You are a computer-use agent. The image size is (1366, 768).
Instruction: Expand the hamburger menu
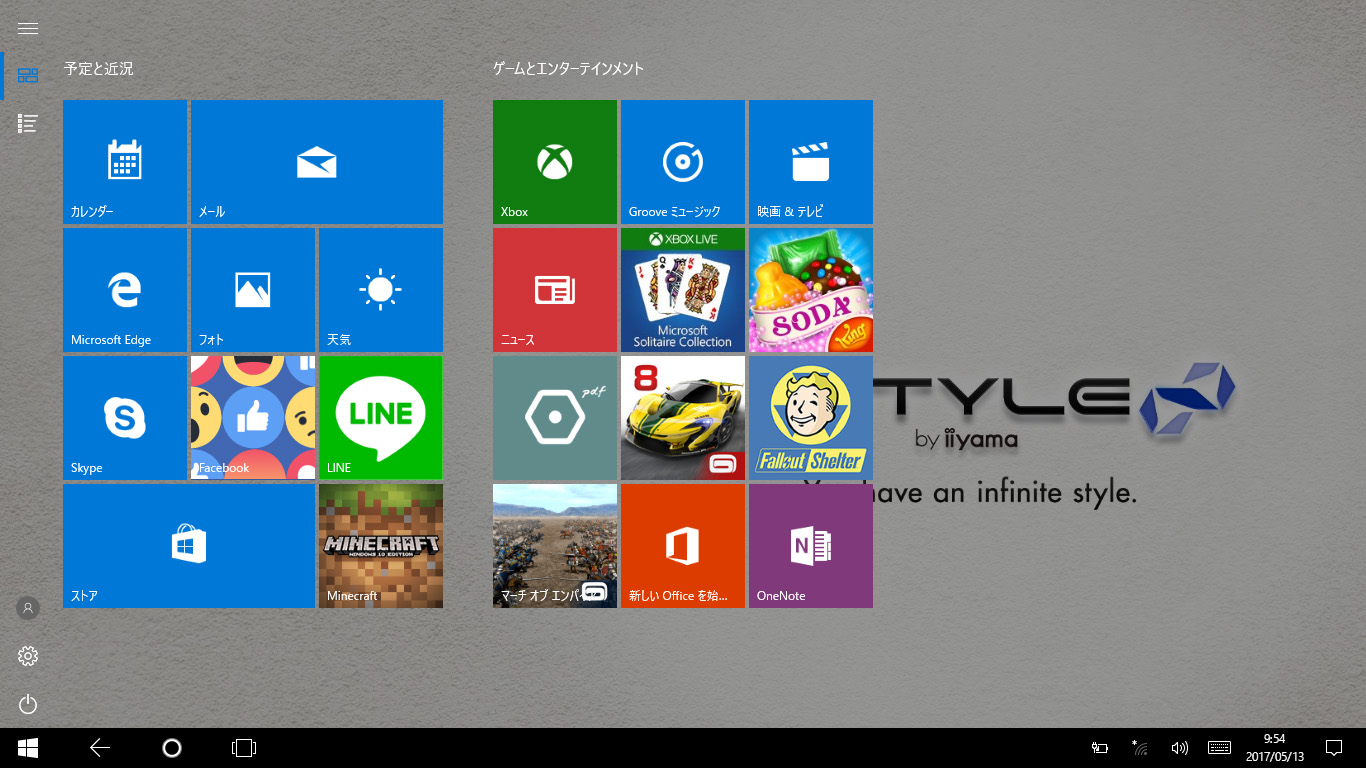(x=28, y=28)
